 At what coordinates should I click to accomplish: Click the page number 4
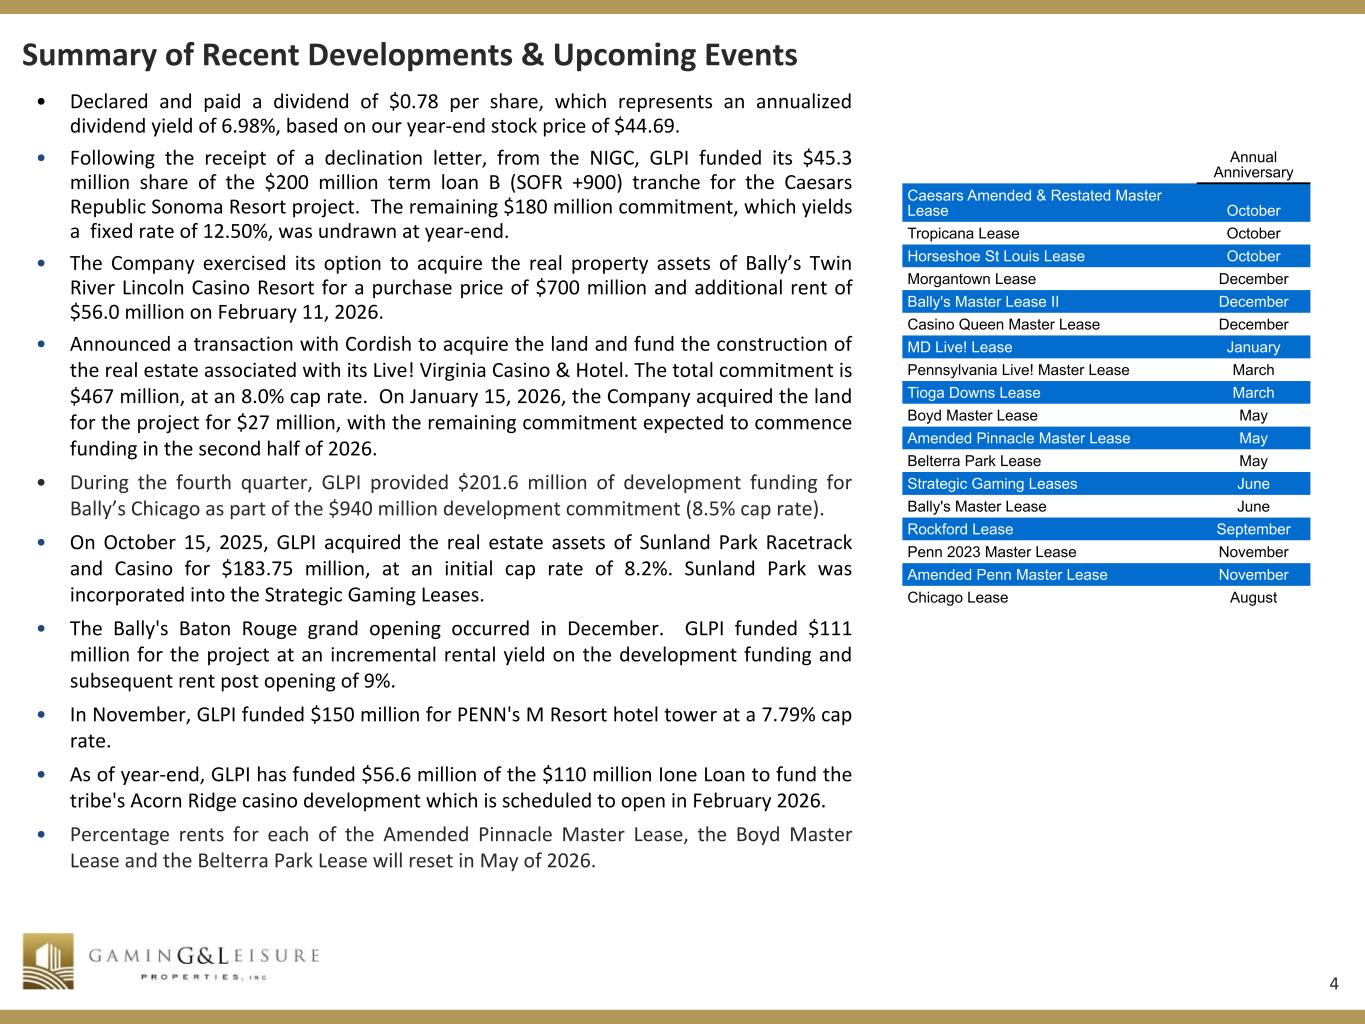click(1334, 984)
